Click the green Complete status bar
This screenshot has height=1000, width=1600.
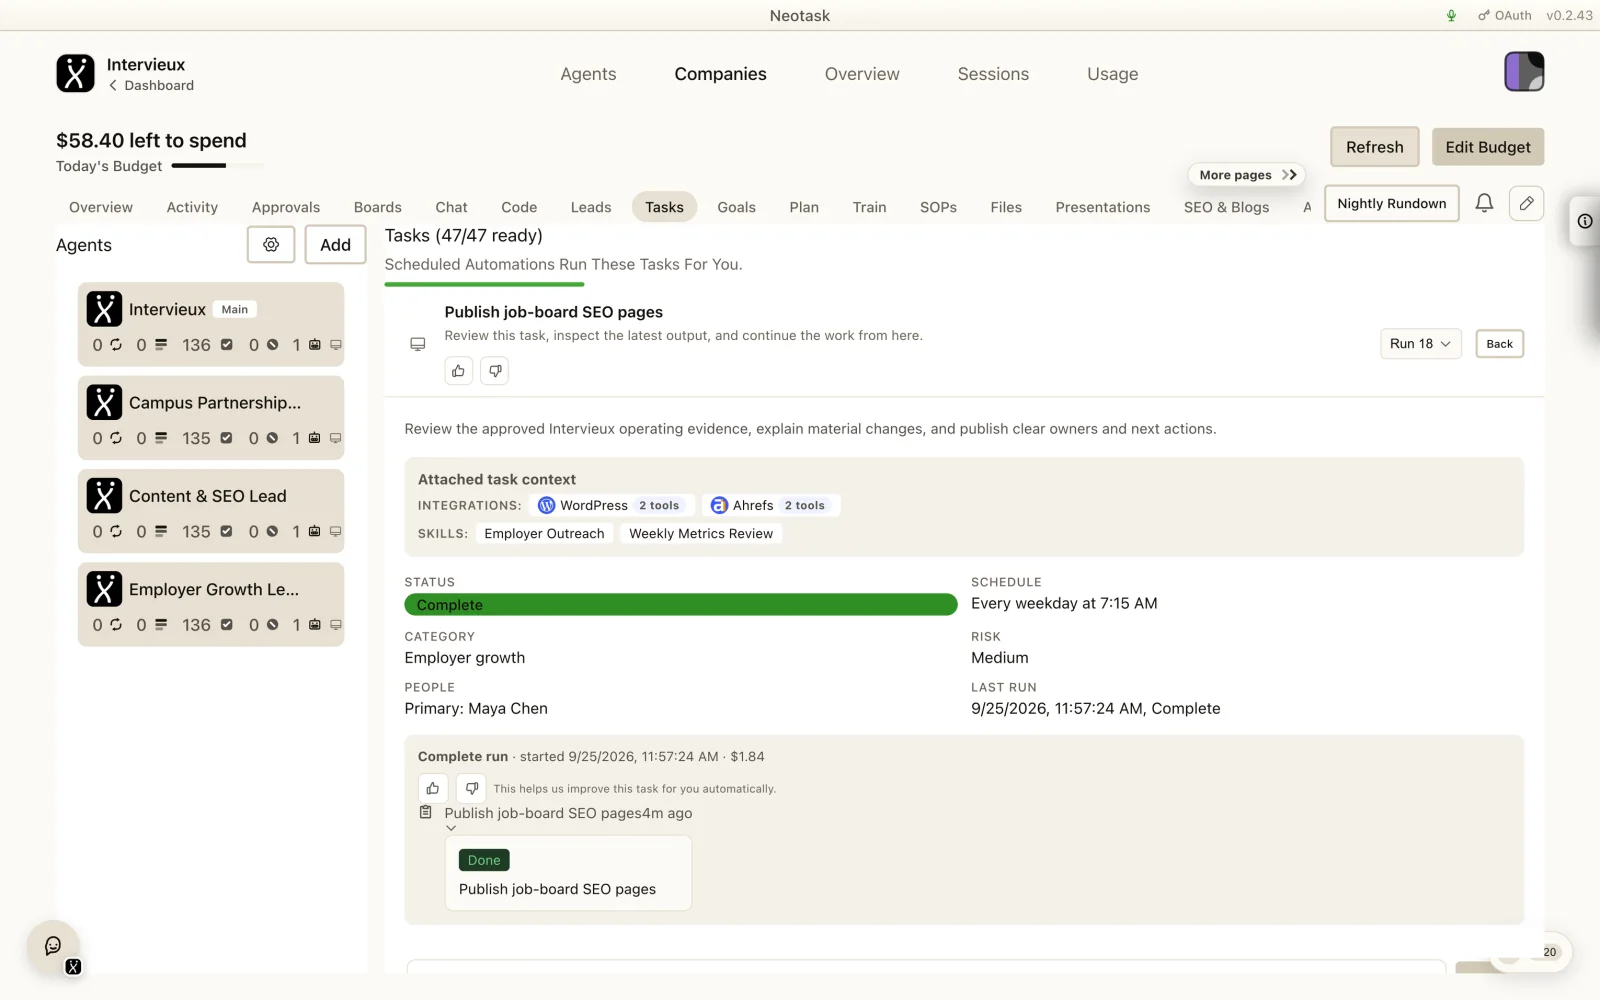pyautogui.click(x=680, y=605)
